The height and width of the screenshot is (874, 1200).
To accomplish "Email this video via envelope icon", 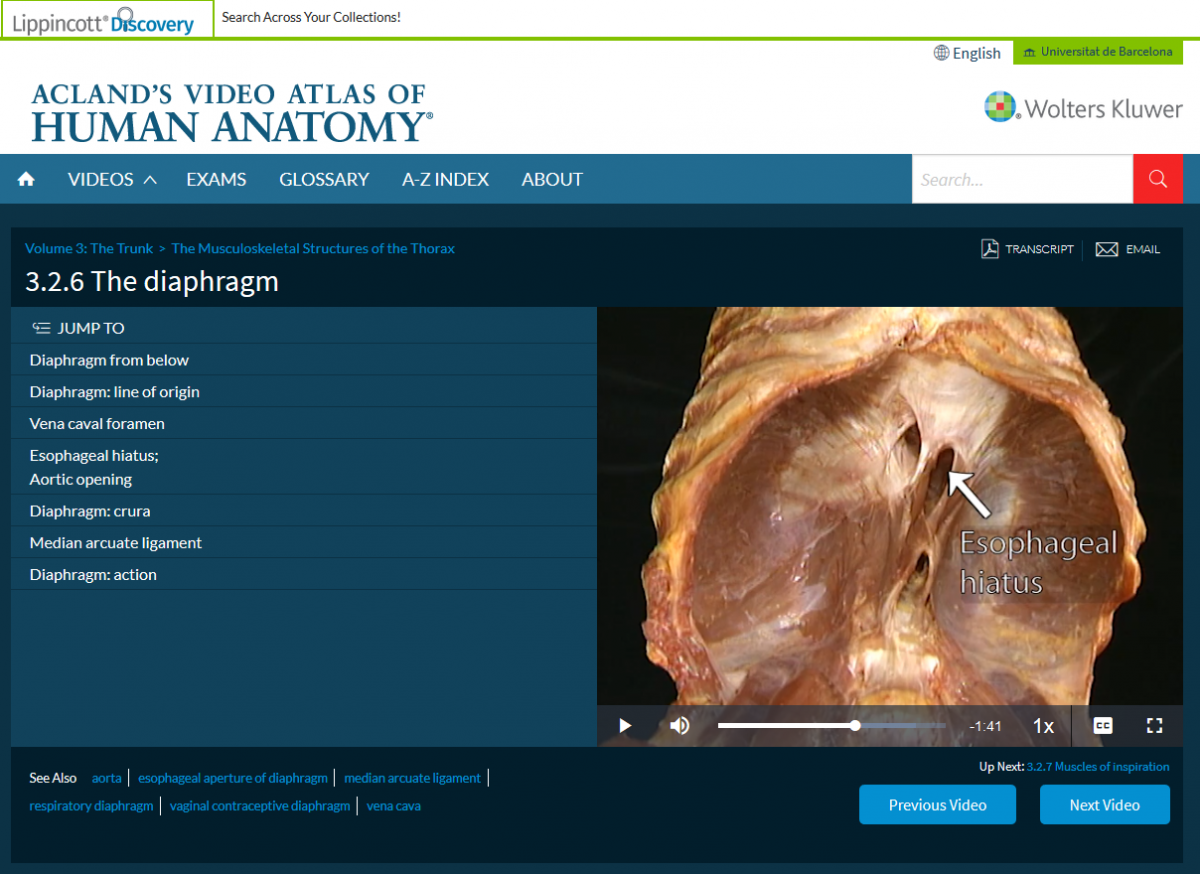I will (1127, 249).
